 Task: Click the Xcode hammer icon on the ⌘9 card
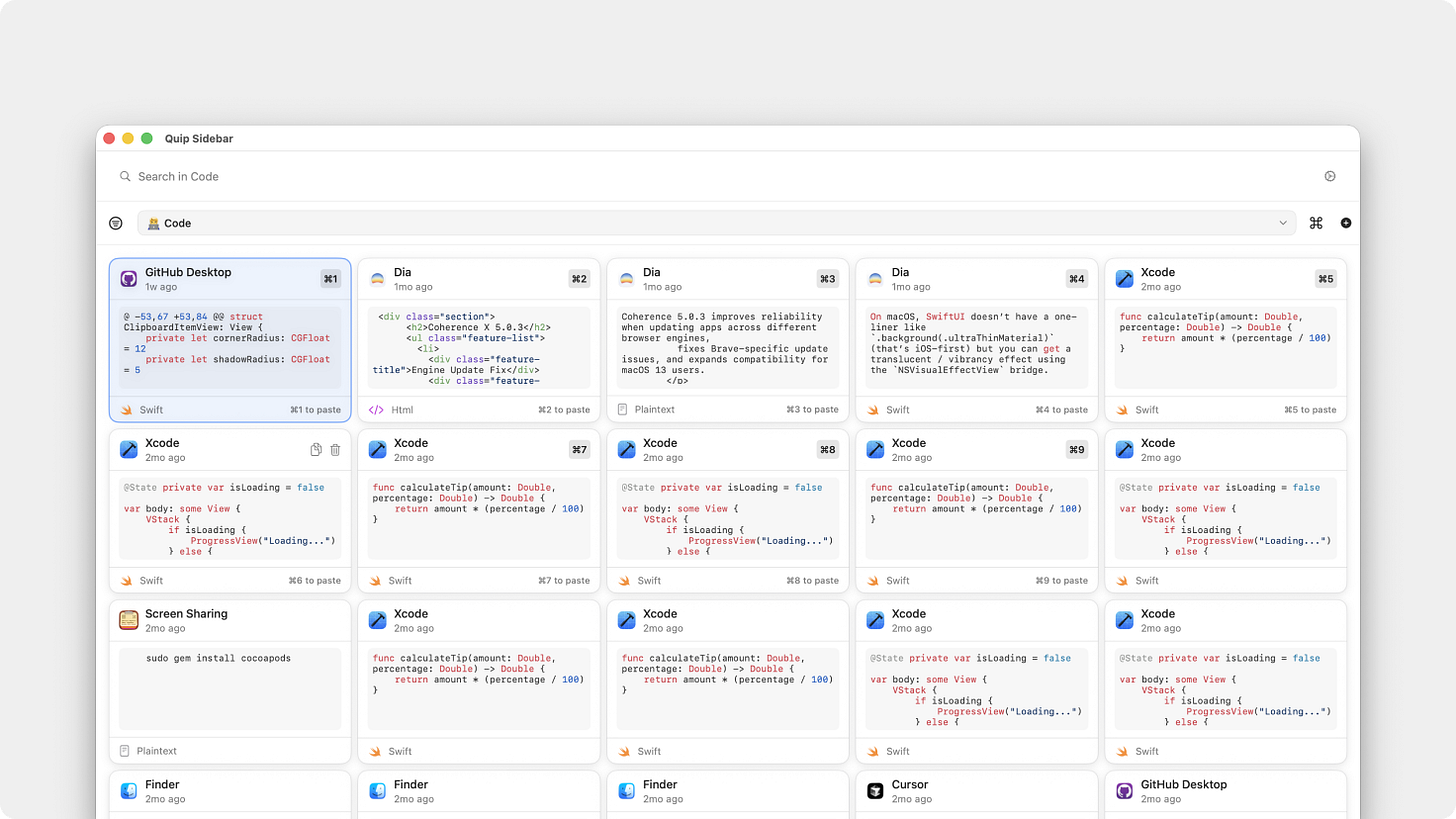coord(875,450)
